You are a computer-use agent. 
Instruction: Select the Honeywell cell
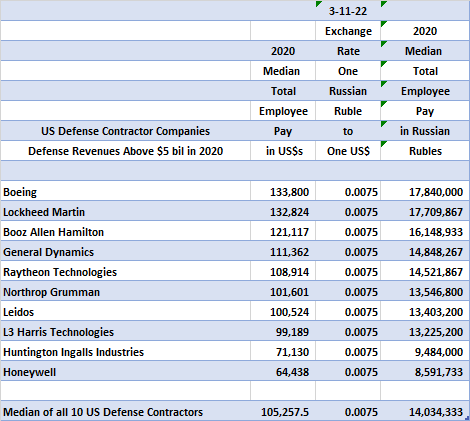(125, 372)
